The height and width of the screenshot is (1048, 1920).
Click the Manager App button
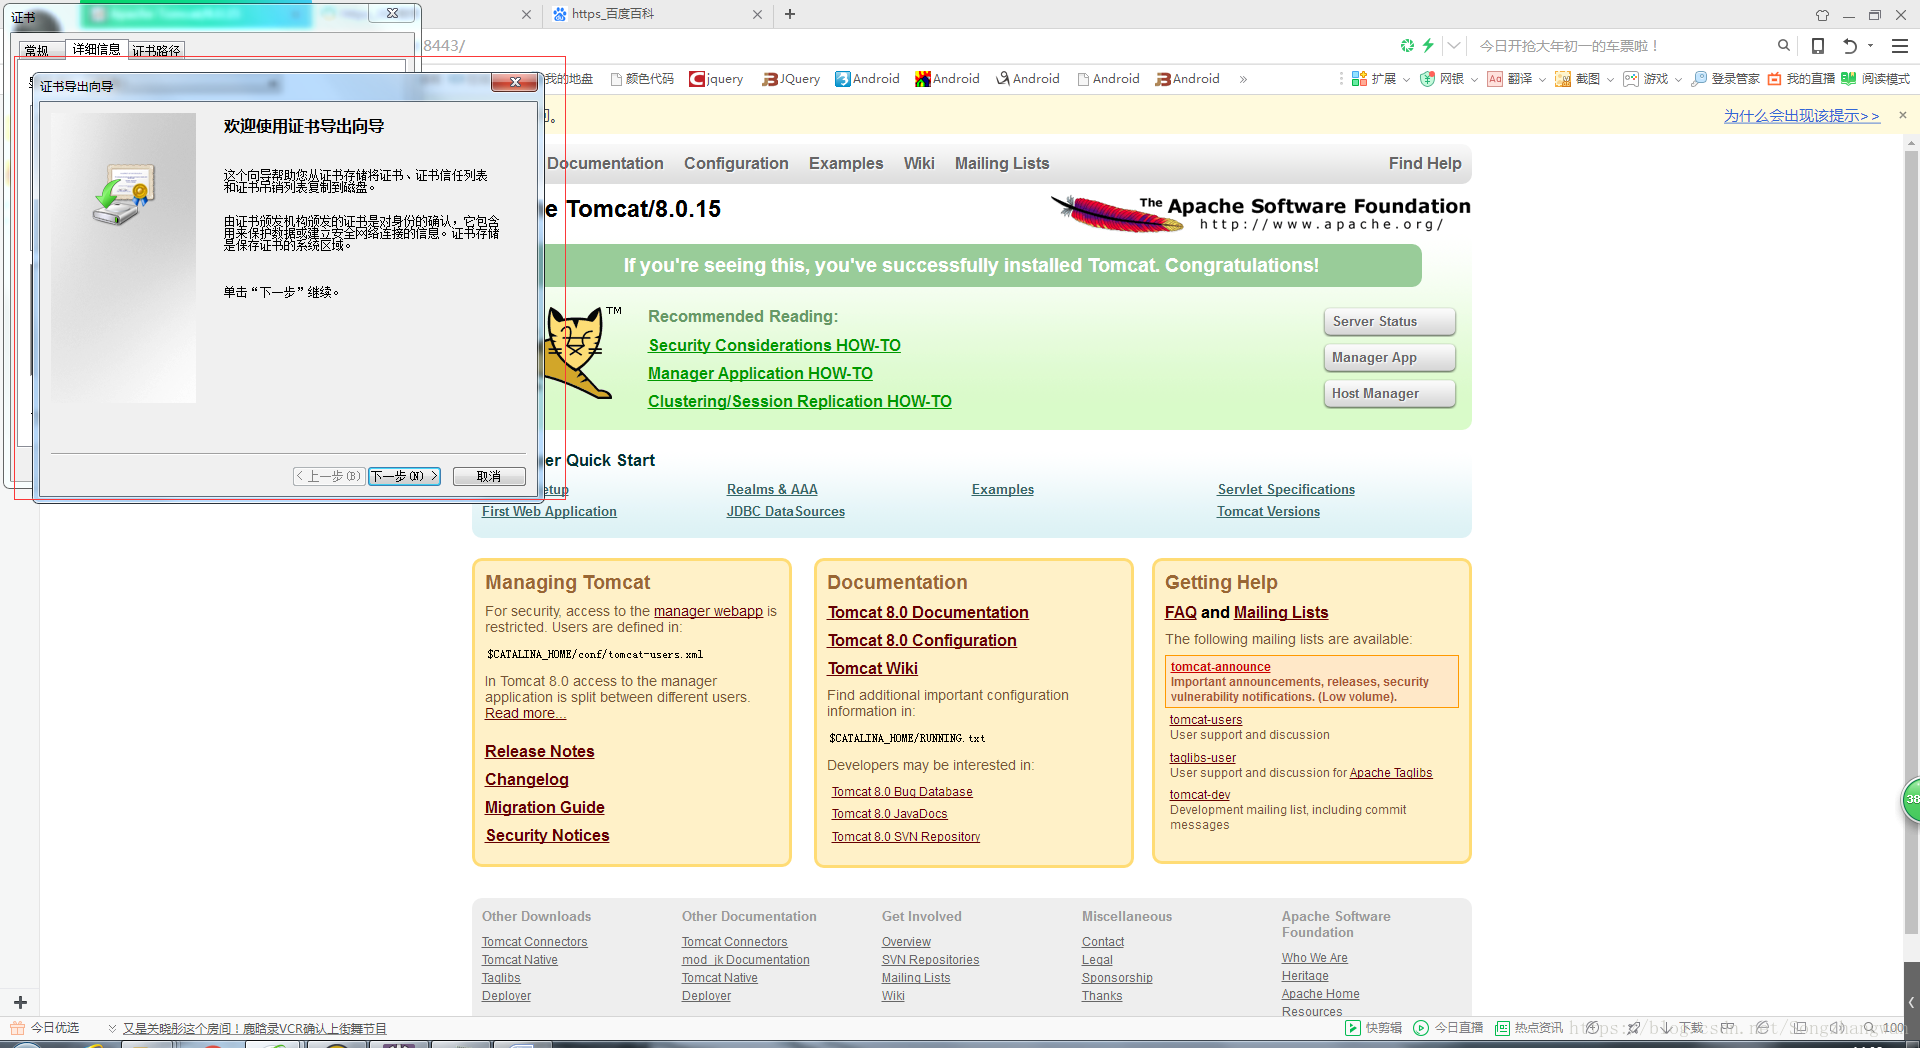click(x=1389, y=358)
